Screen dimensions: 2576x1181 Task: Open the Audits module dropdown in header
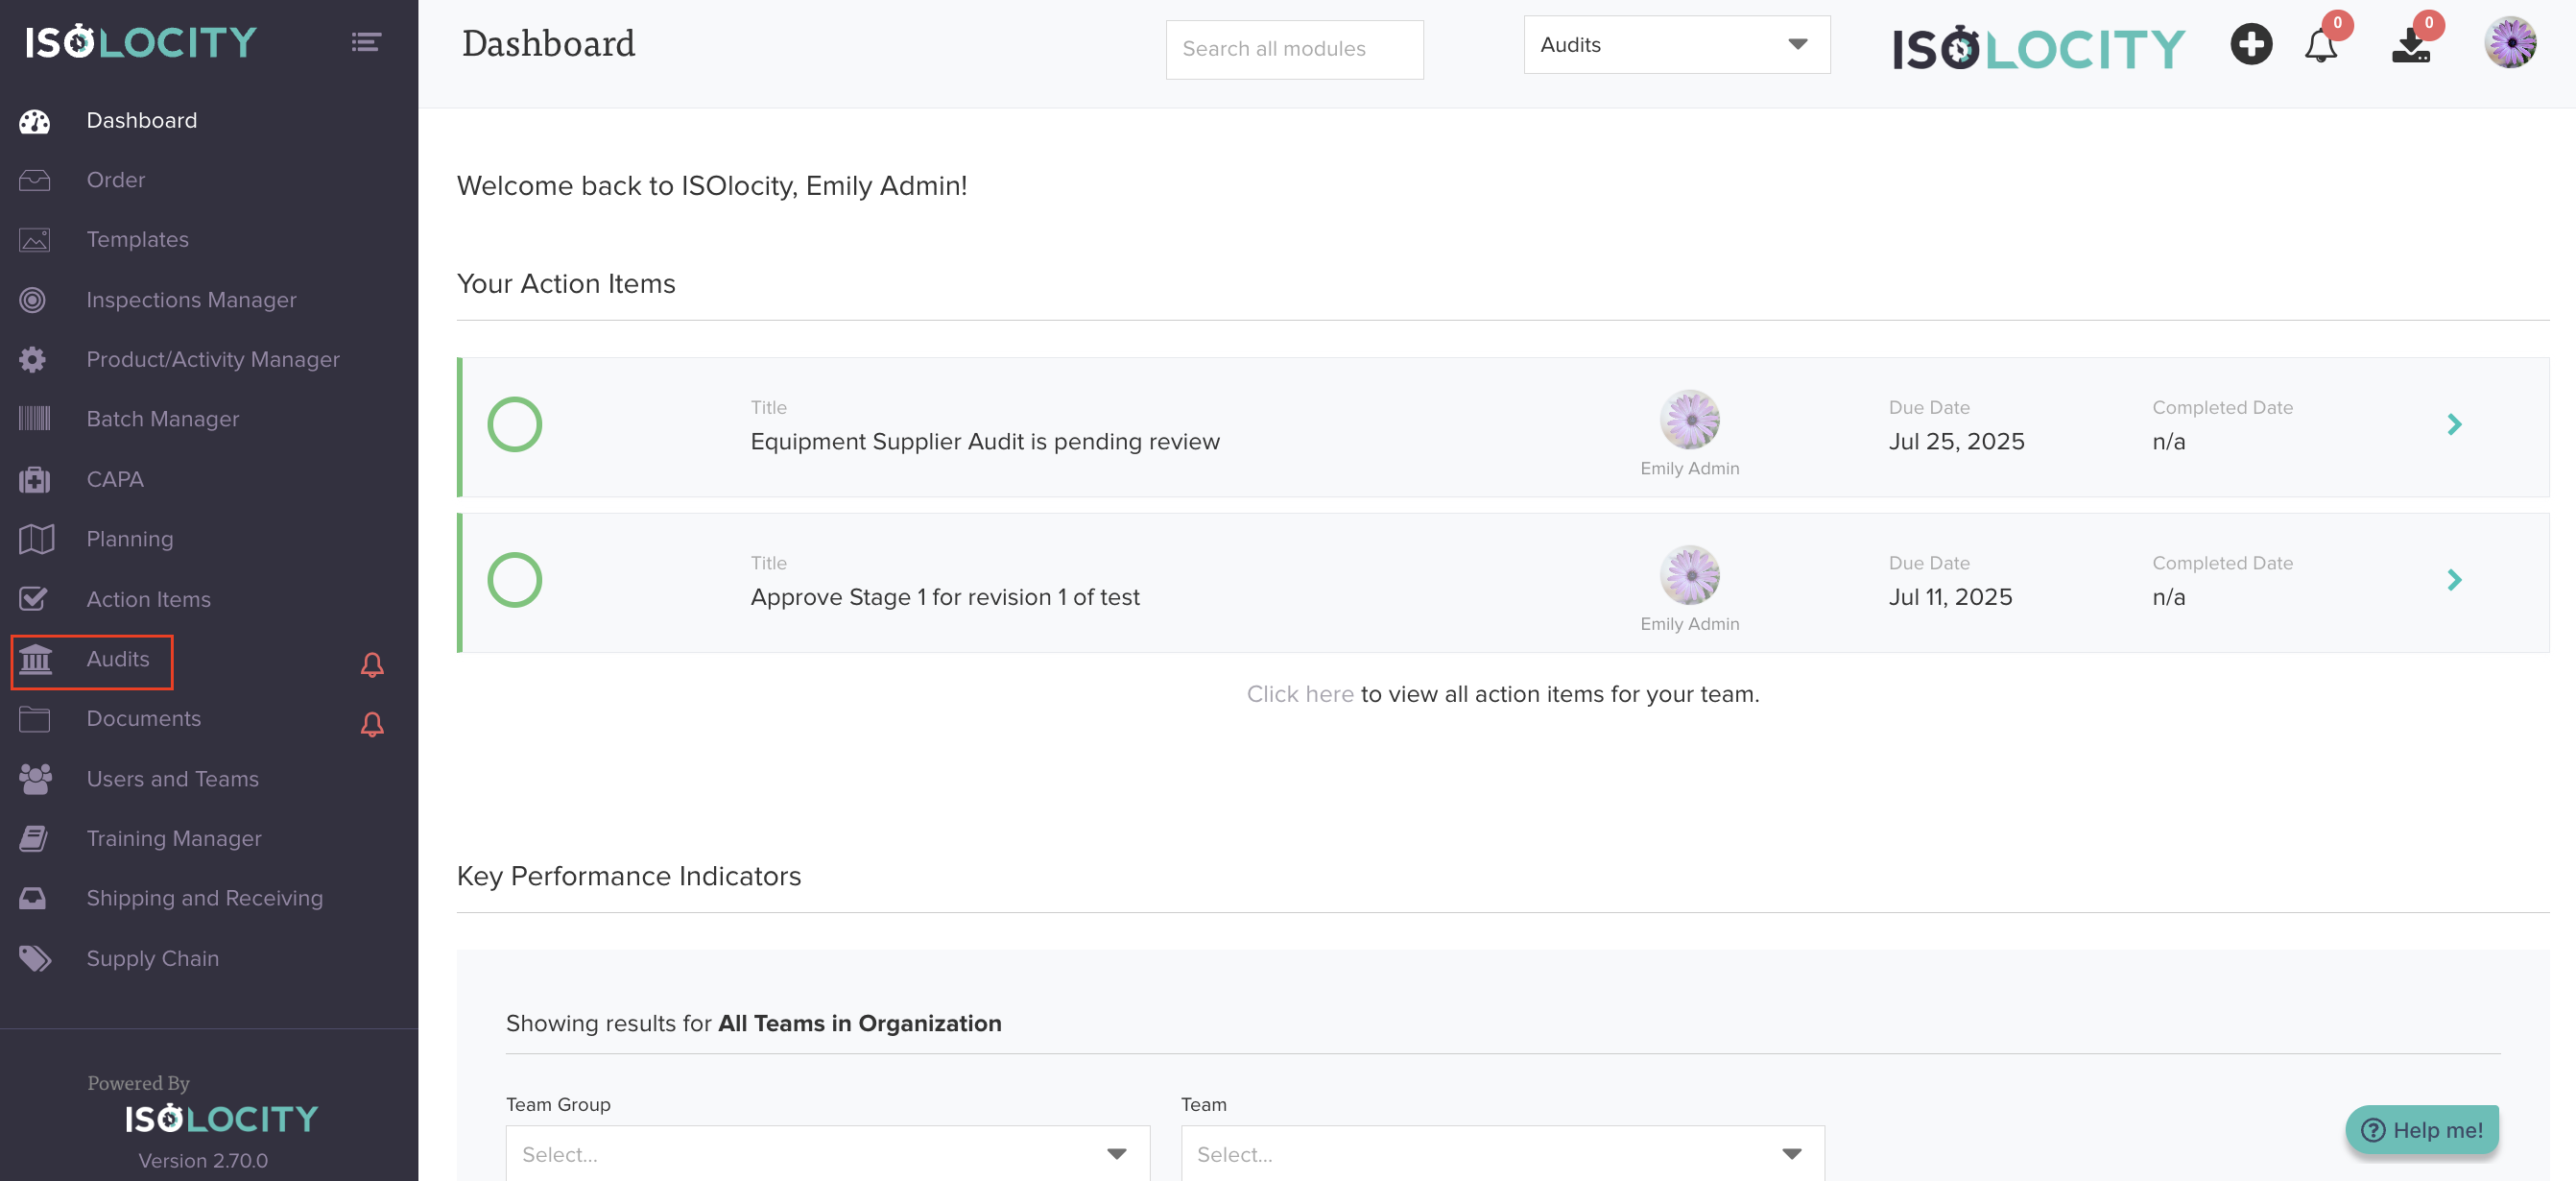click(x=1676, y=45)
